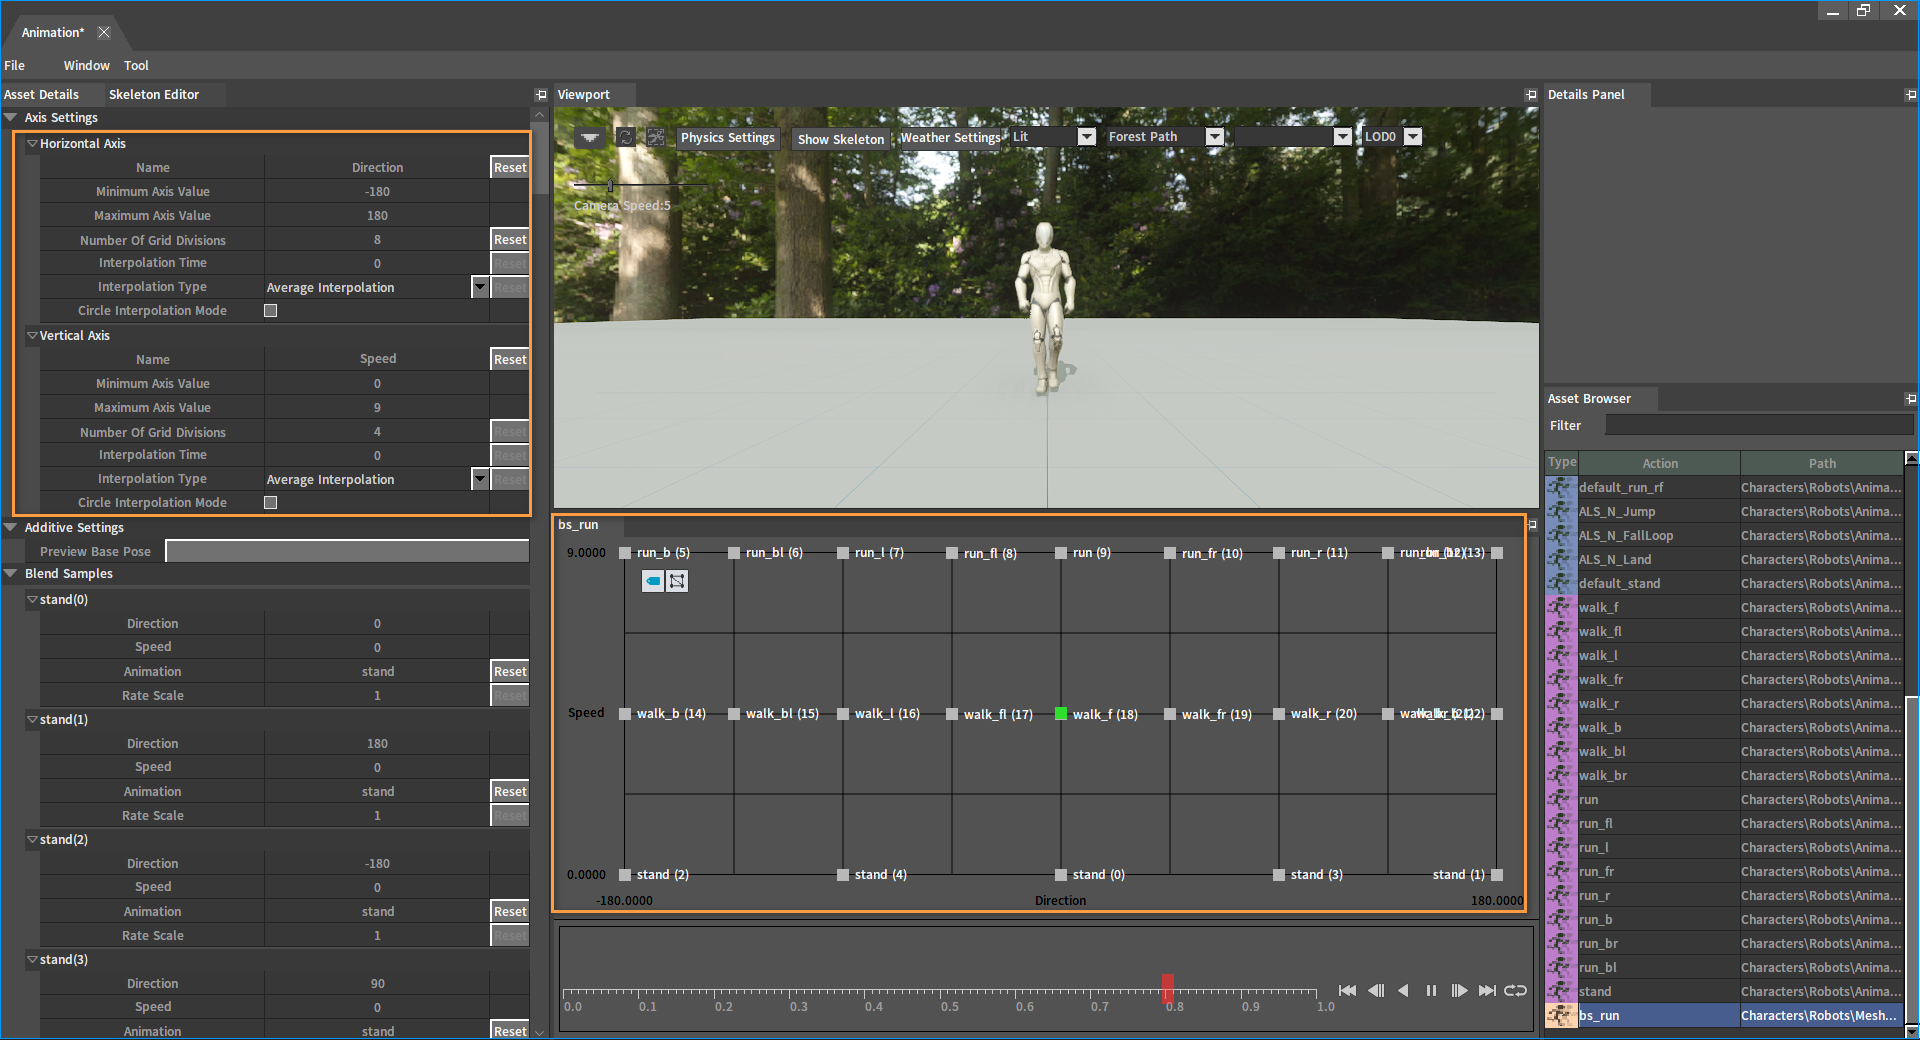Select walk_f (18) sample point in grid
Viewport: 1920px width, 1040px height.
tap(1061, 713)
